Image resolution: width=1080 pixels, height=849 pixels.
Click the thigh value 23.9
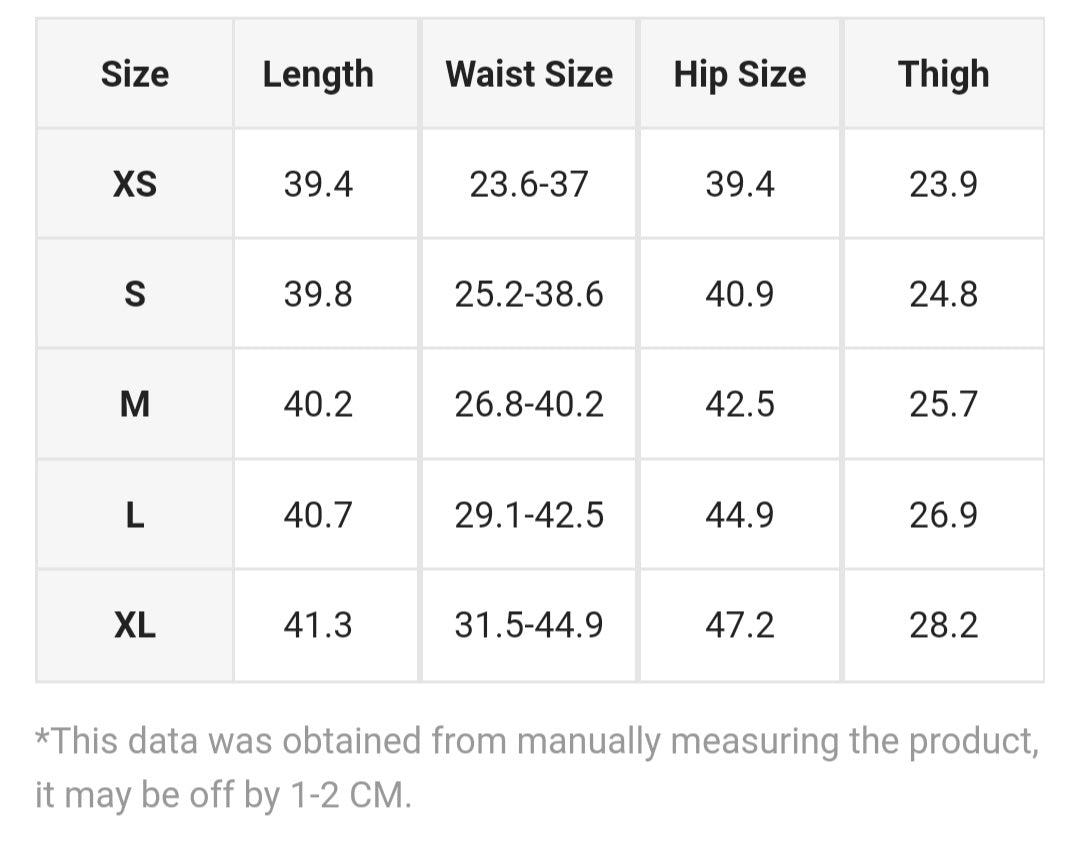pos(943,185)
